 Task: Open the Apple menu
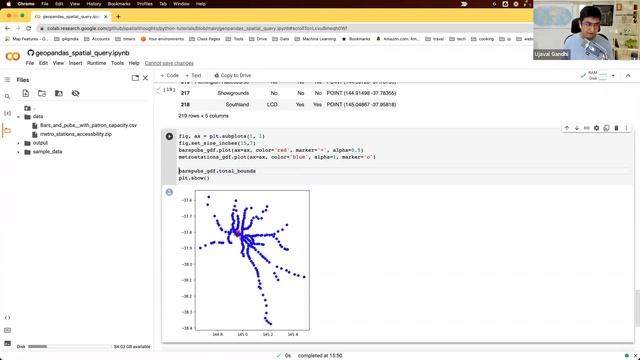coord(9,4)
